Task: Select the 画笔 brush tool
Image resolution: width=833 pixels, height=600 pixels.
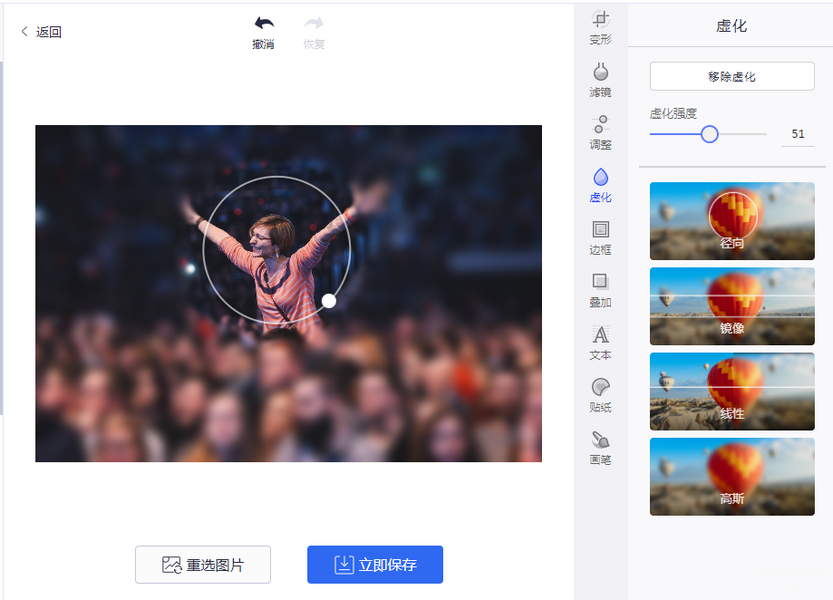Action: [x=600, y=446]
